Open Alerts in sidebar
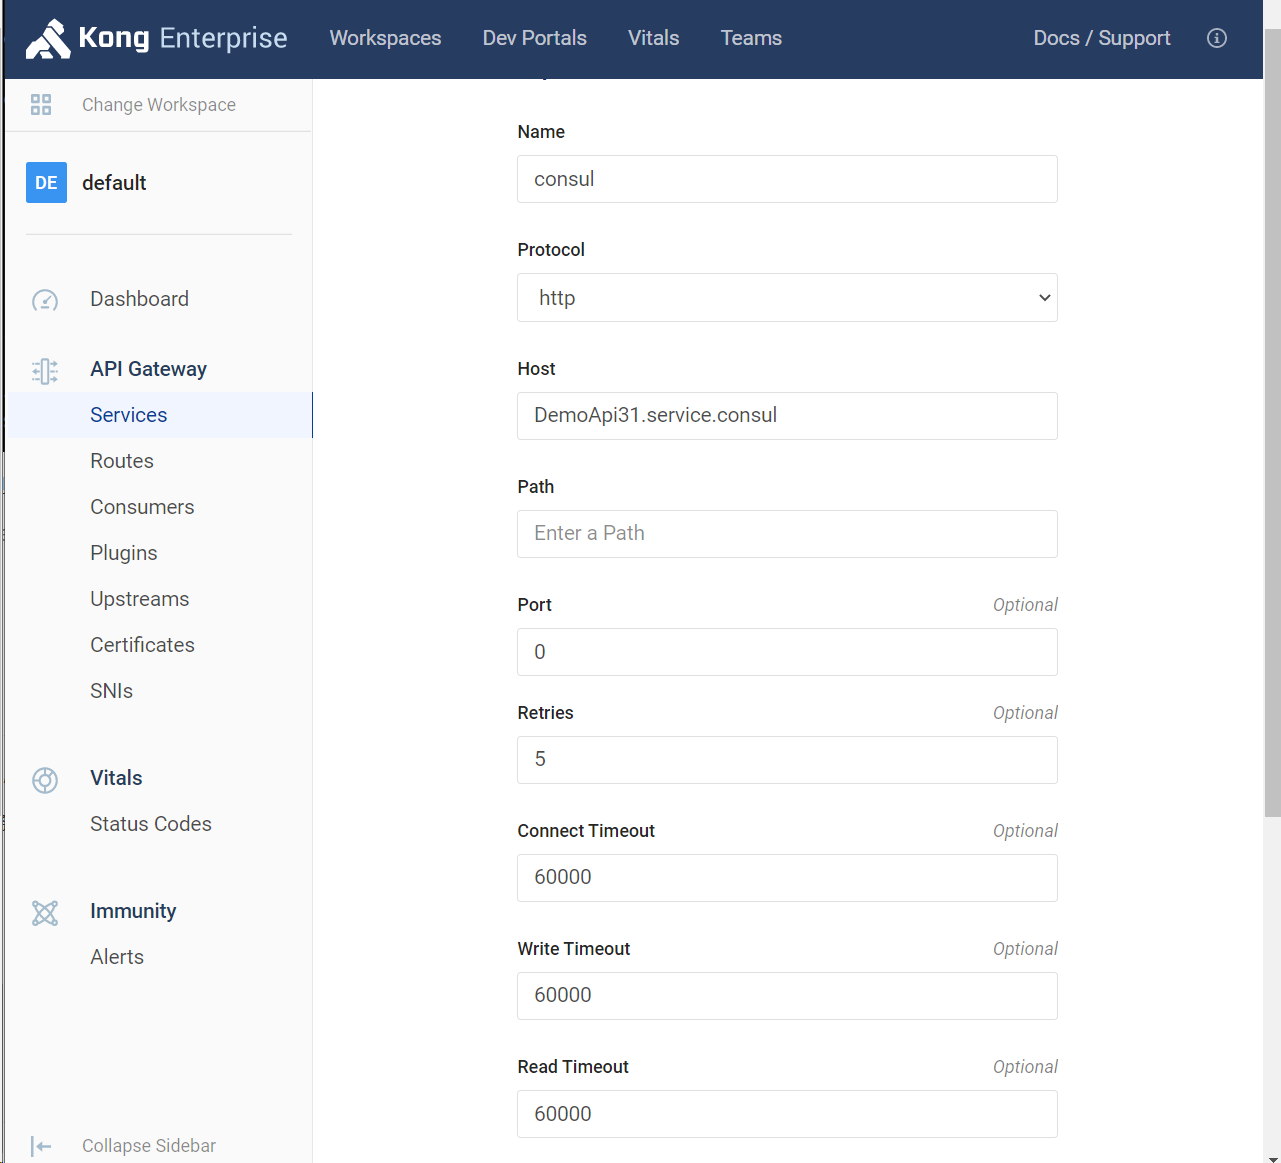 (x=117, y=957)
